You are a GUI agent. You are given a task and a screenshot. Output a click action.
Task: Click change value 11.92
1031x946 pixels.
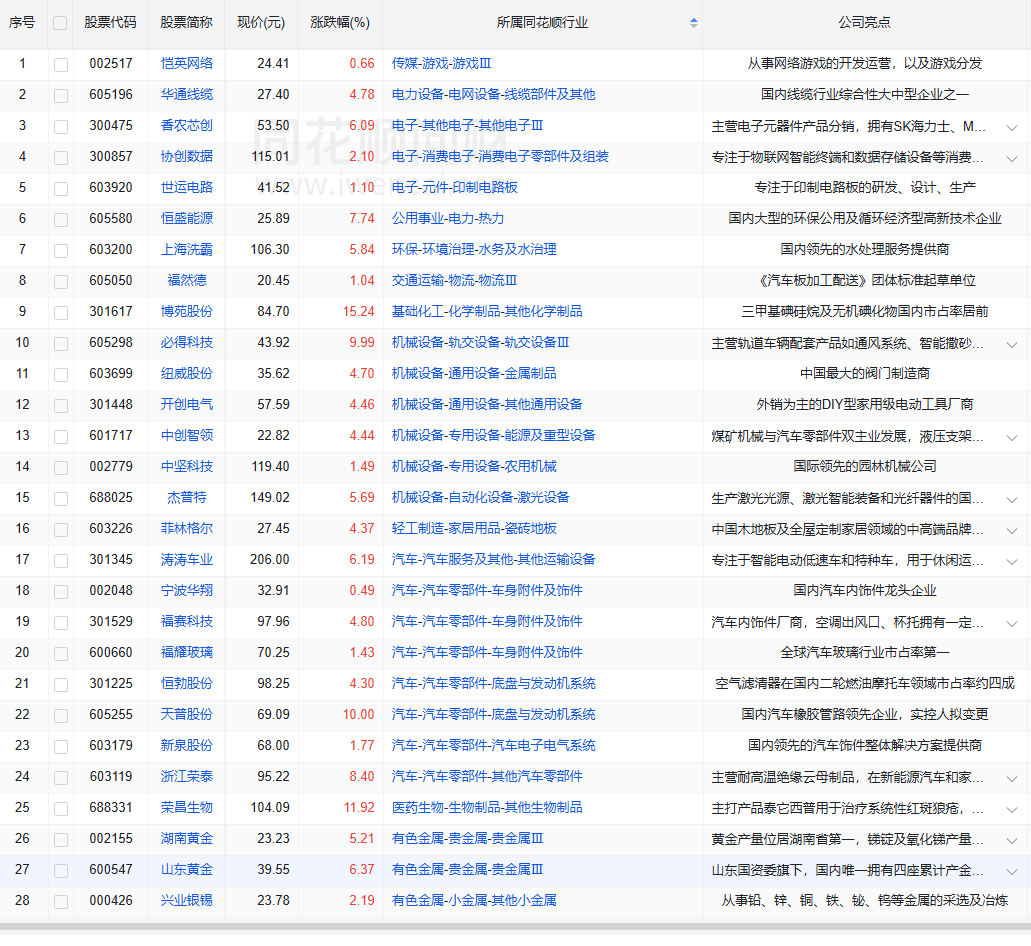[358, 808]
